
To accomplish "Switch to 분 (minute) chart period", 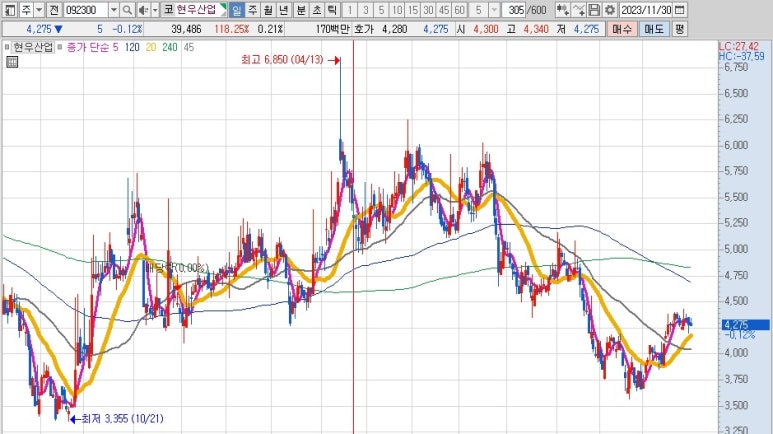I will click(301, 9).
